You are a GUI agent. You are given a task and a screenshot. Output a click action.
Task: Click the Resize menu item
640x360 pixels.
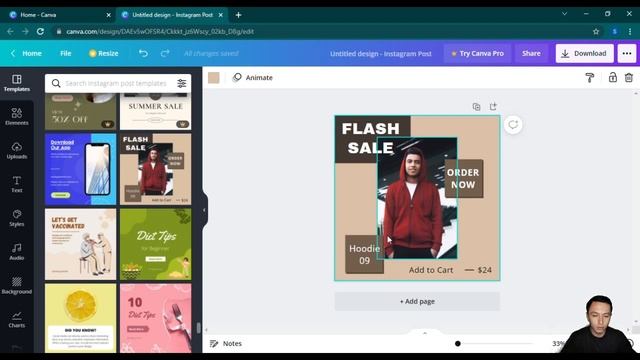[x=104, y=53]
